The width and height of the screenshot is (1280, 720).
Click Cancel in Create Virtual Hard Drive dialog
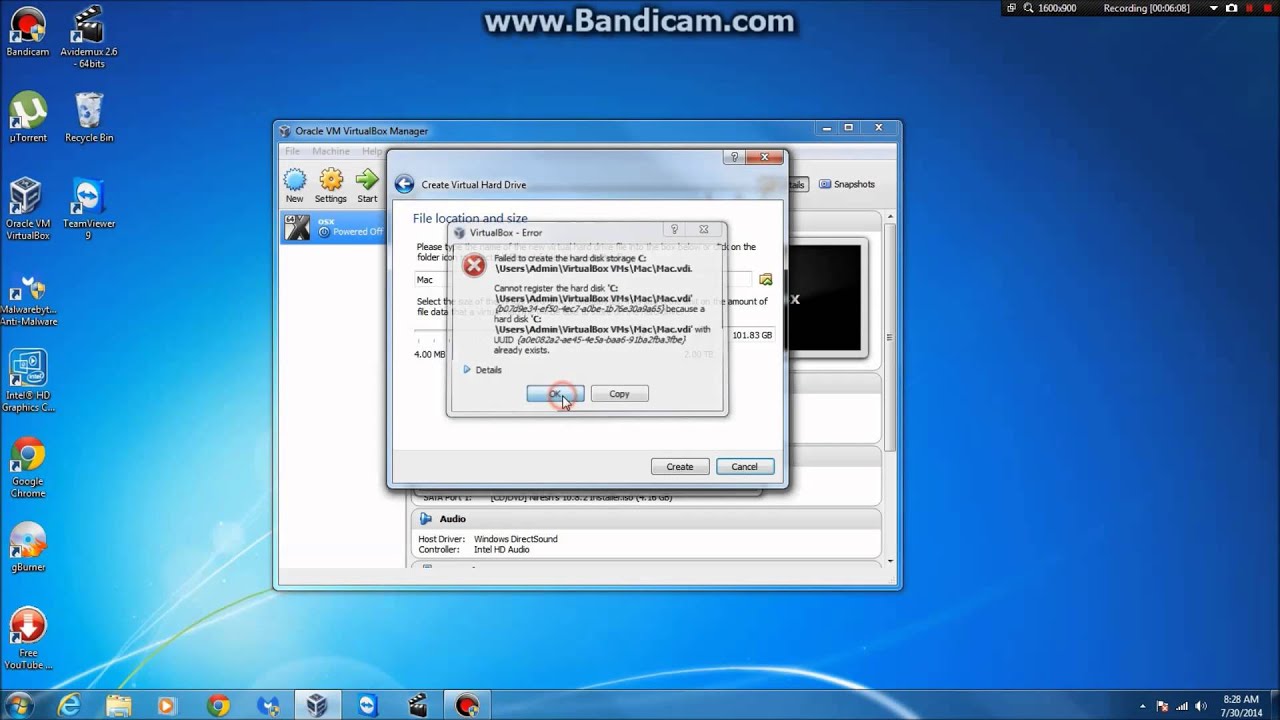tap(744, 467)
